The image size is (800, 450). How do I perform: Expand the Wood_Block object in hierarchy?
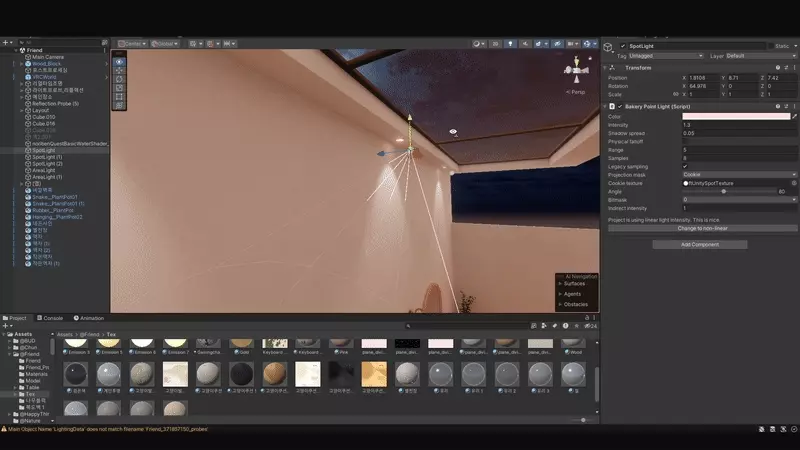point(21,64)
